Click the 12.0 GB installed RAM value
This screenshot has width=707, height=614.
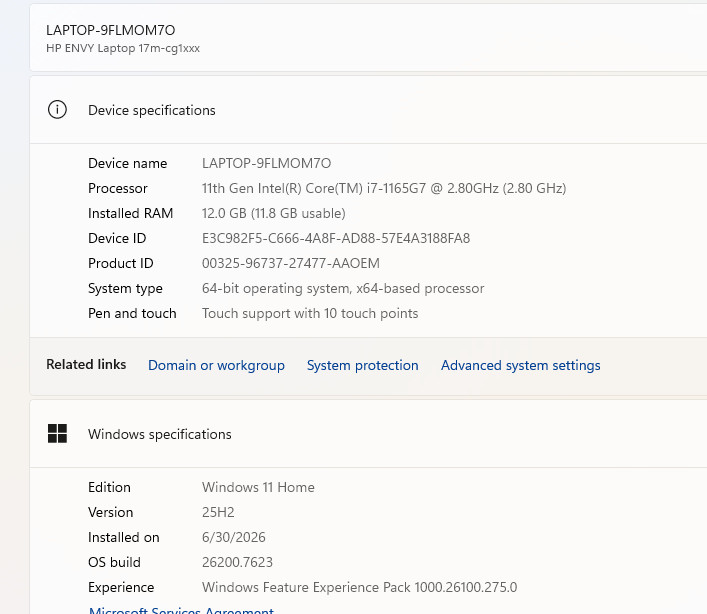tap(274, 213)
